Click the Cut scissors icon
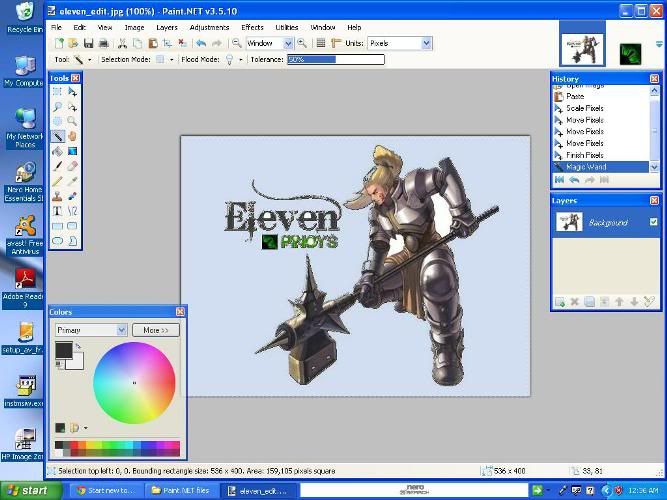This screenshot has width=667, height=500. tap(123, 43)
